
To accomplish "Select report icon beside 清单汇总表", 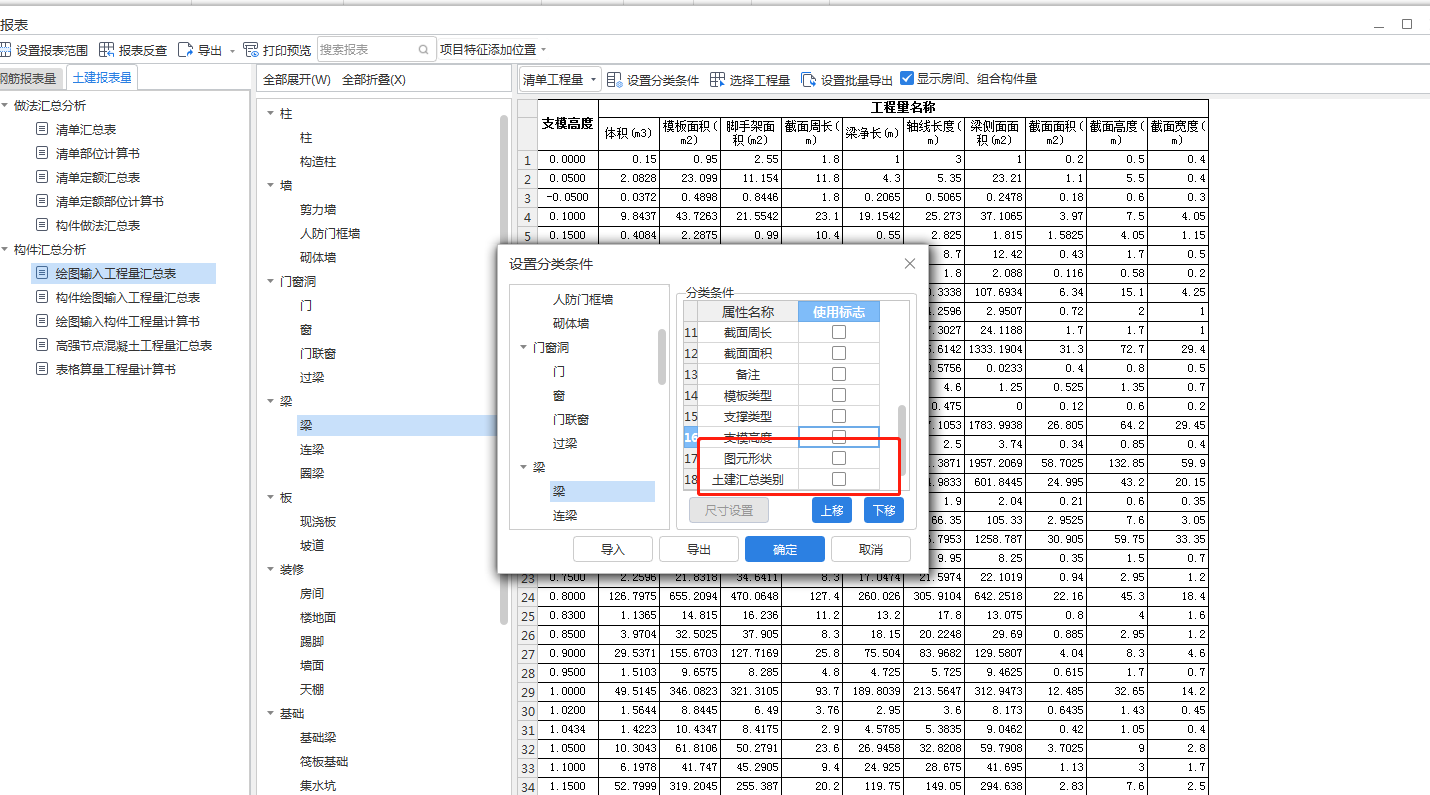I will coord(41,129).
